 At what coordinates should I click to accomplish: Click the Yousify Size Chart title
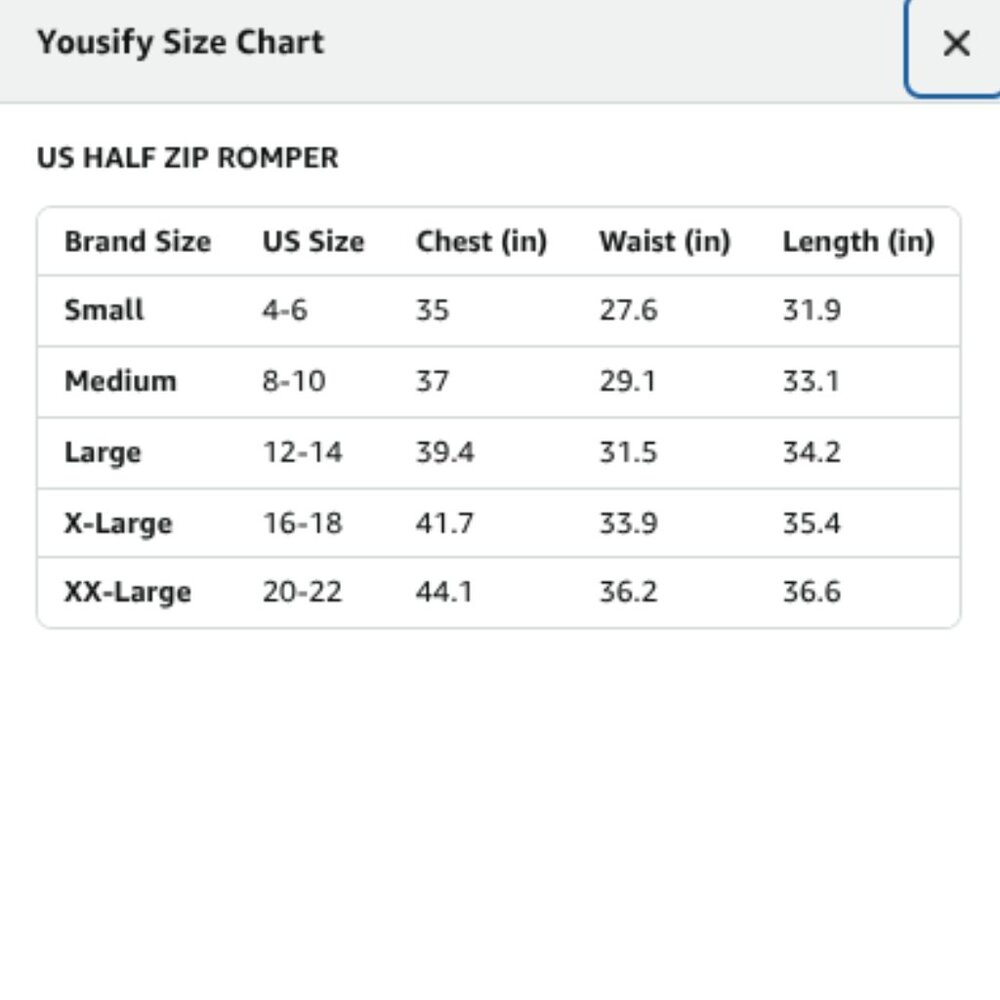tap(180, 43)
